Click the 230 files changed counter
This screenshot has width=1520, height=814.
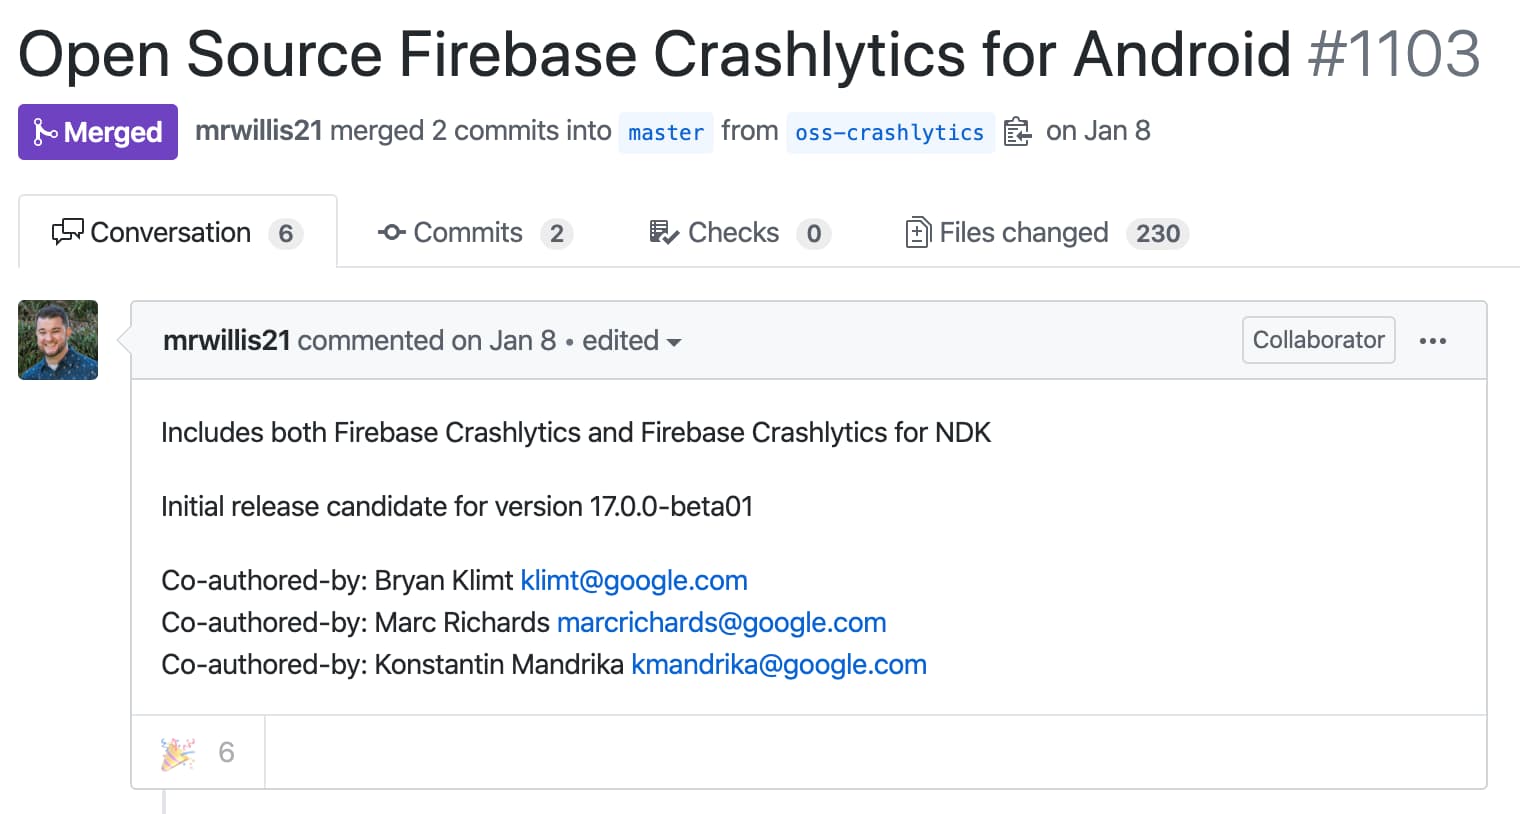pos(1158,233)
